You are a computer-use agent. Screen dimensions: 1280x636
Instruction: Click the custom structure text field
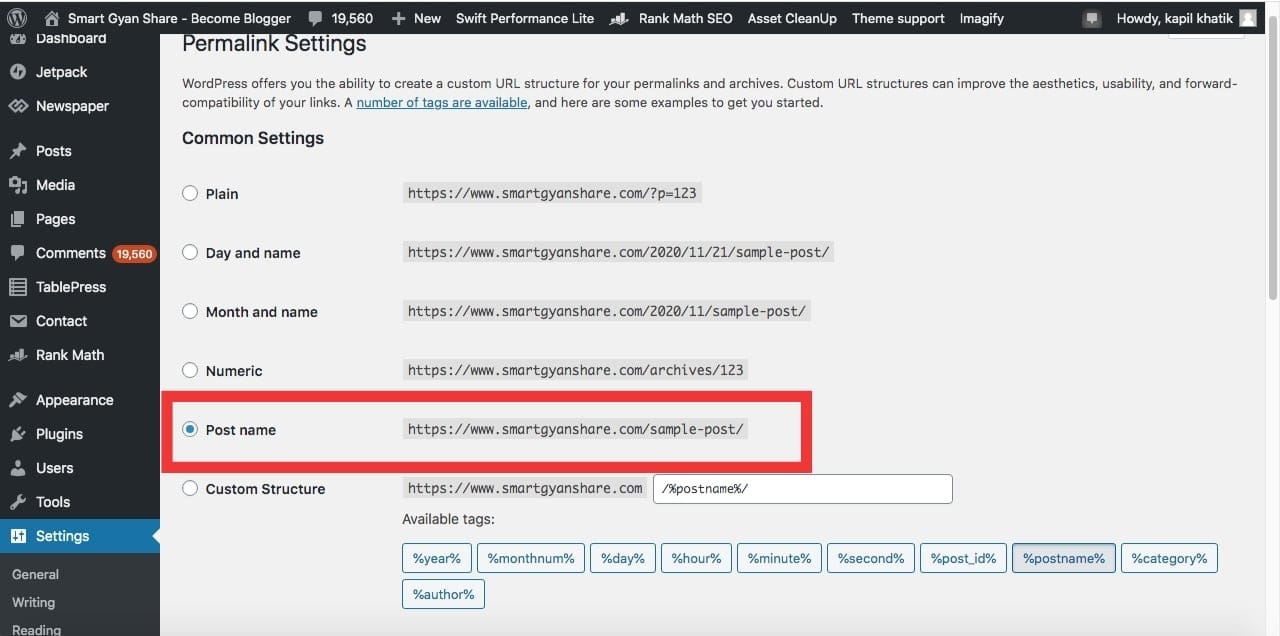[802, 489]
